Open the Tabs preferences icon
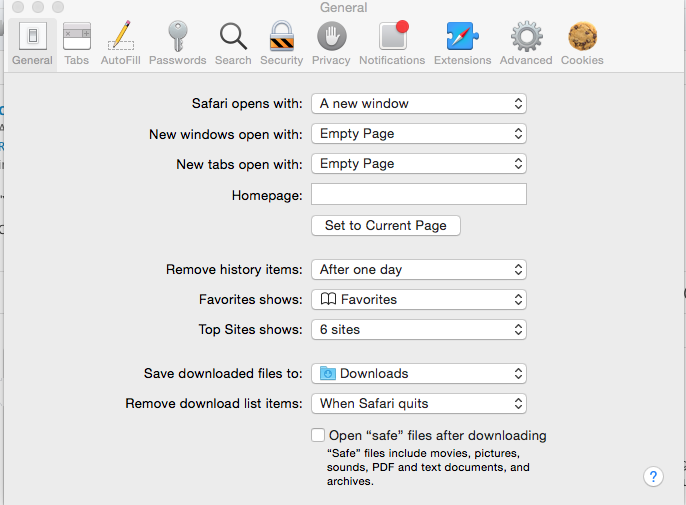This screenshot has height=505, width=686. click(77, 36)
